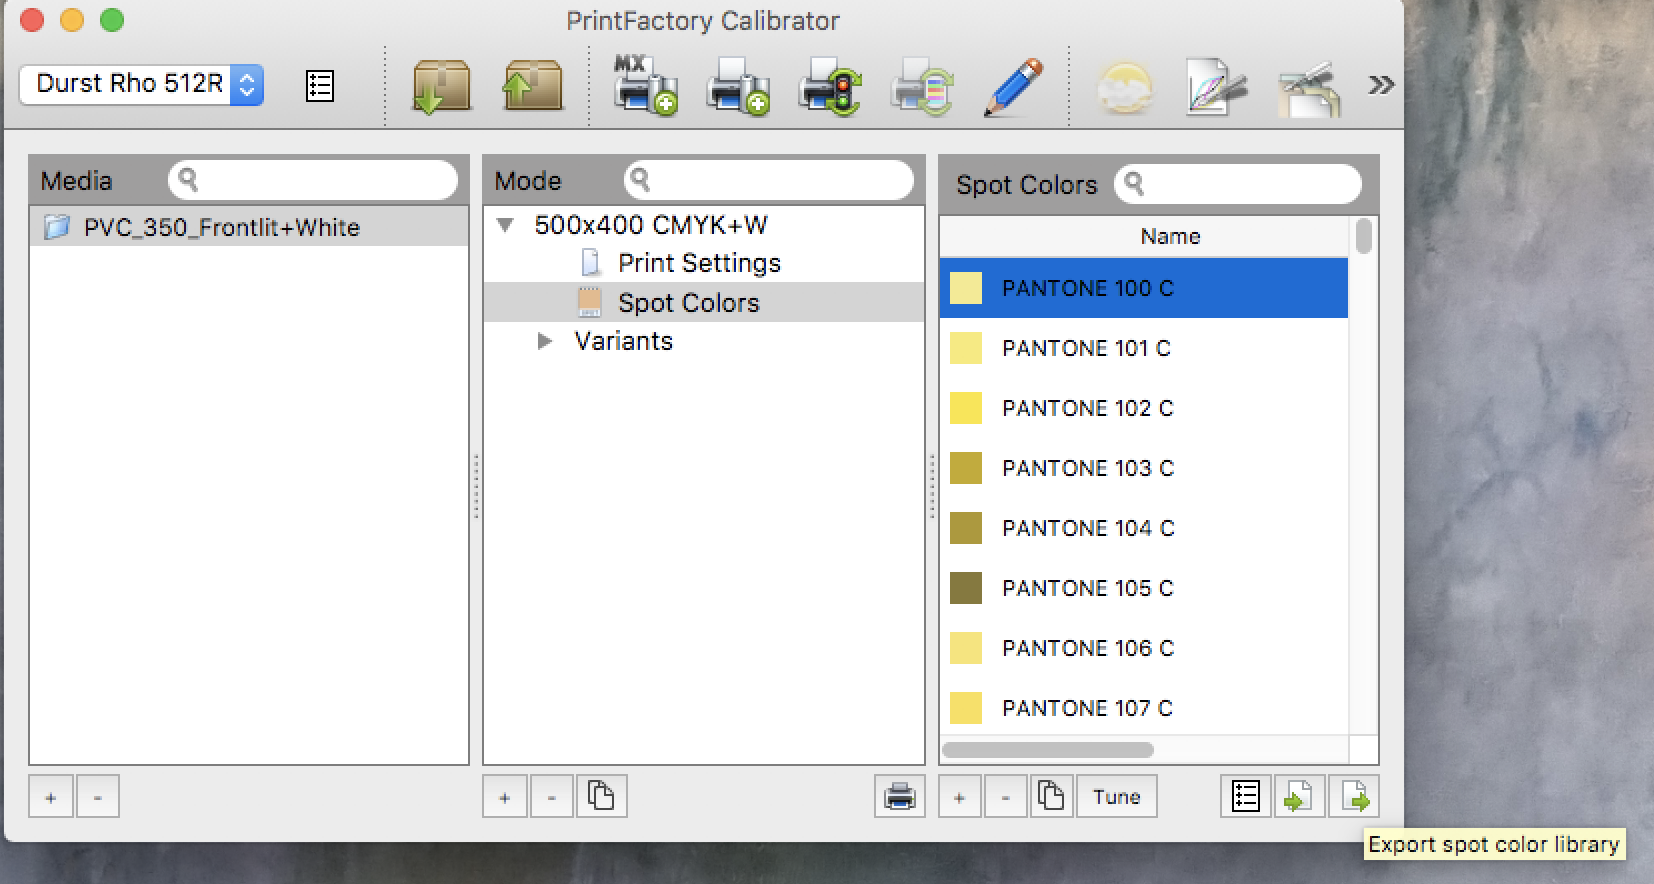Click the PANTONE 103 C color swatch
The width and height of the screenshot is (1654, 884).
[x=966, y=468]
